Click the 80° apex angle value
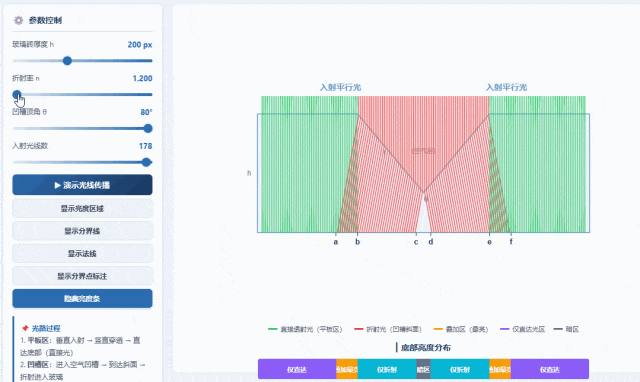The width and height of the screenshot is (640, 382). (x=147, y=112)
